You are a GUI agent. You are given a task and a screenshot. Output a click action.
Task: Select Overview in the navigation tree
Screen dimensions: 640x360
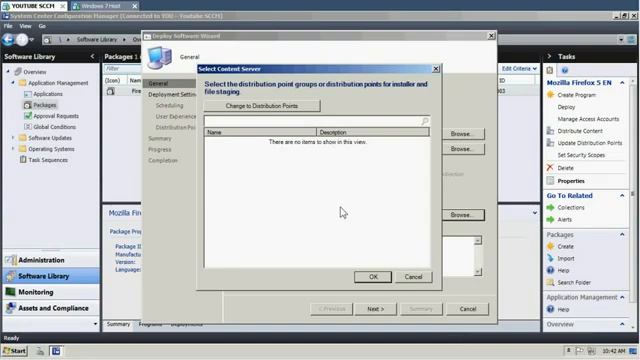point(35,72)
